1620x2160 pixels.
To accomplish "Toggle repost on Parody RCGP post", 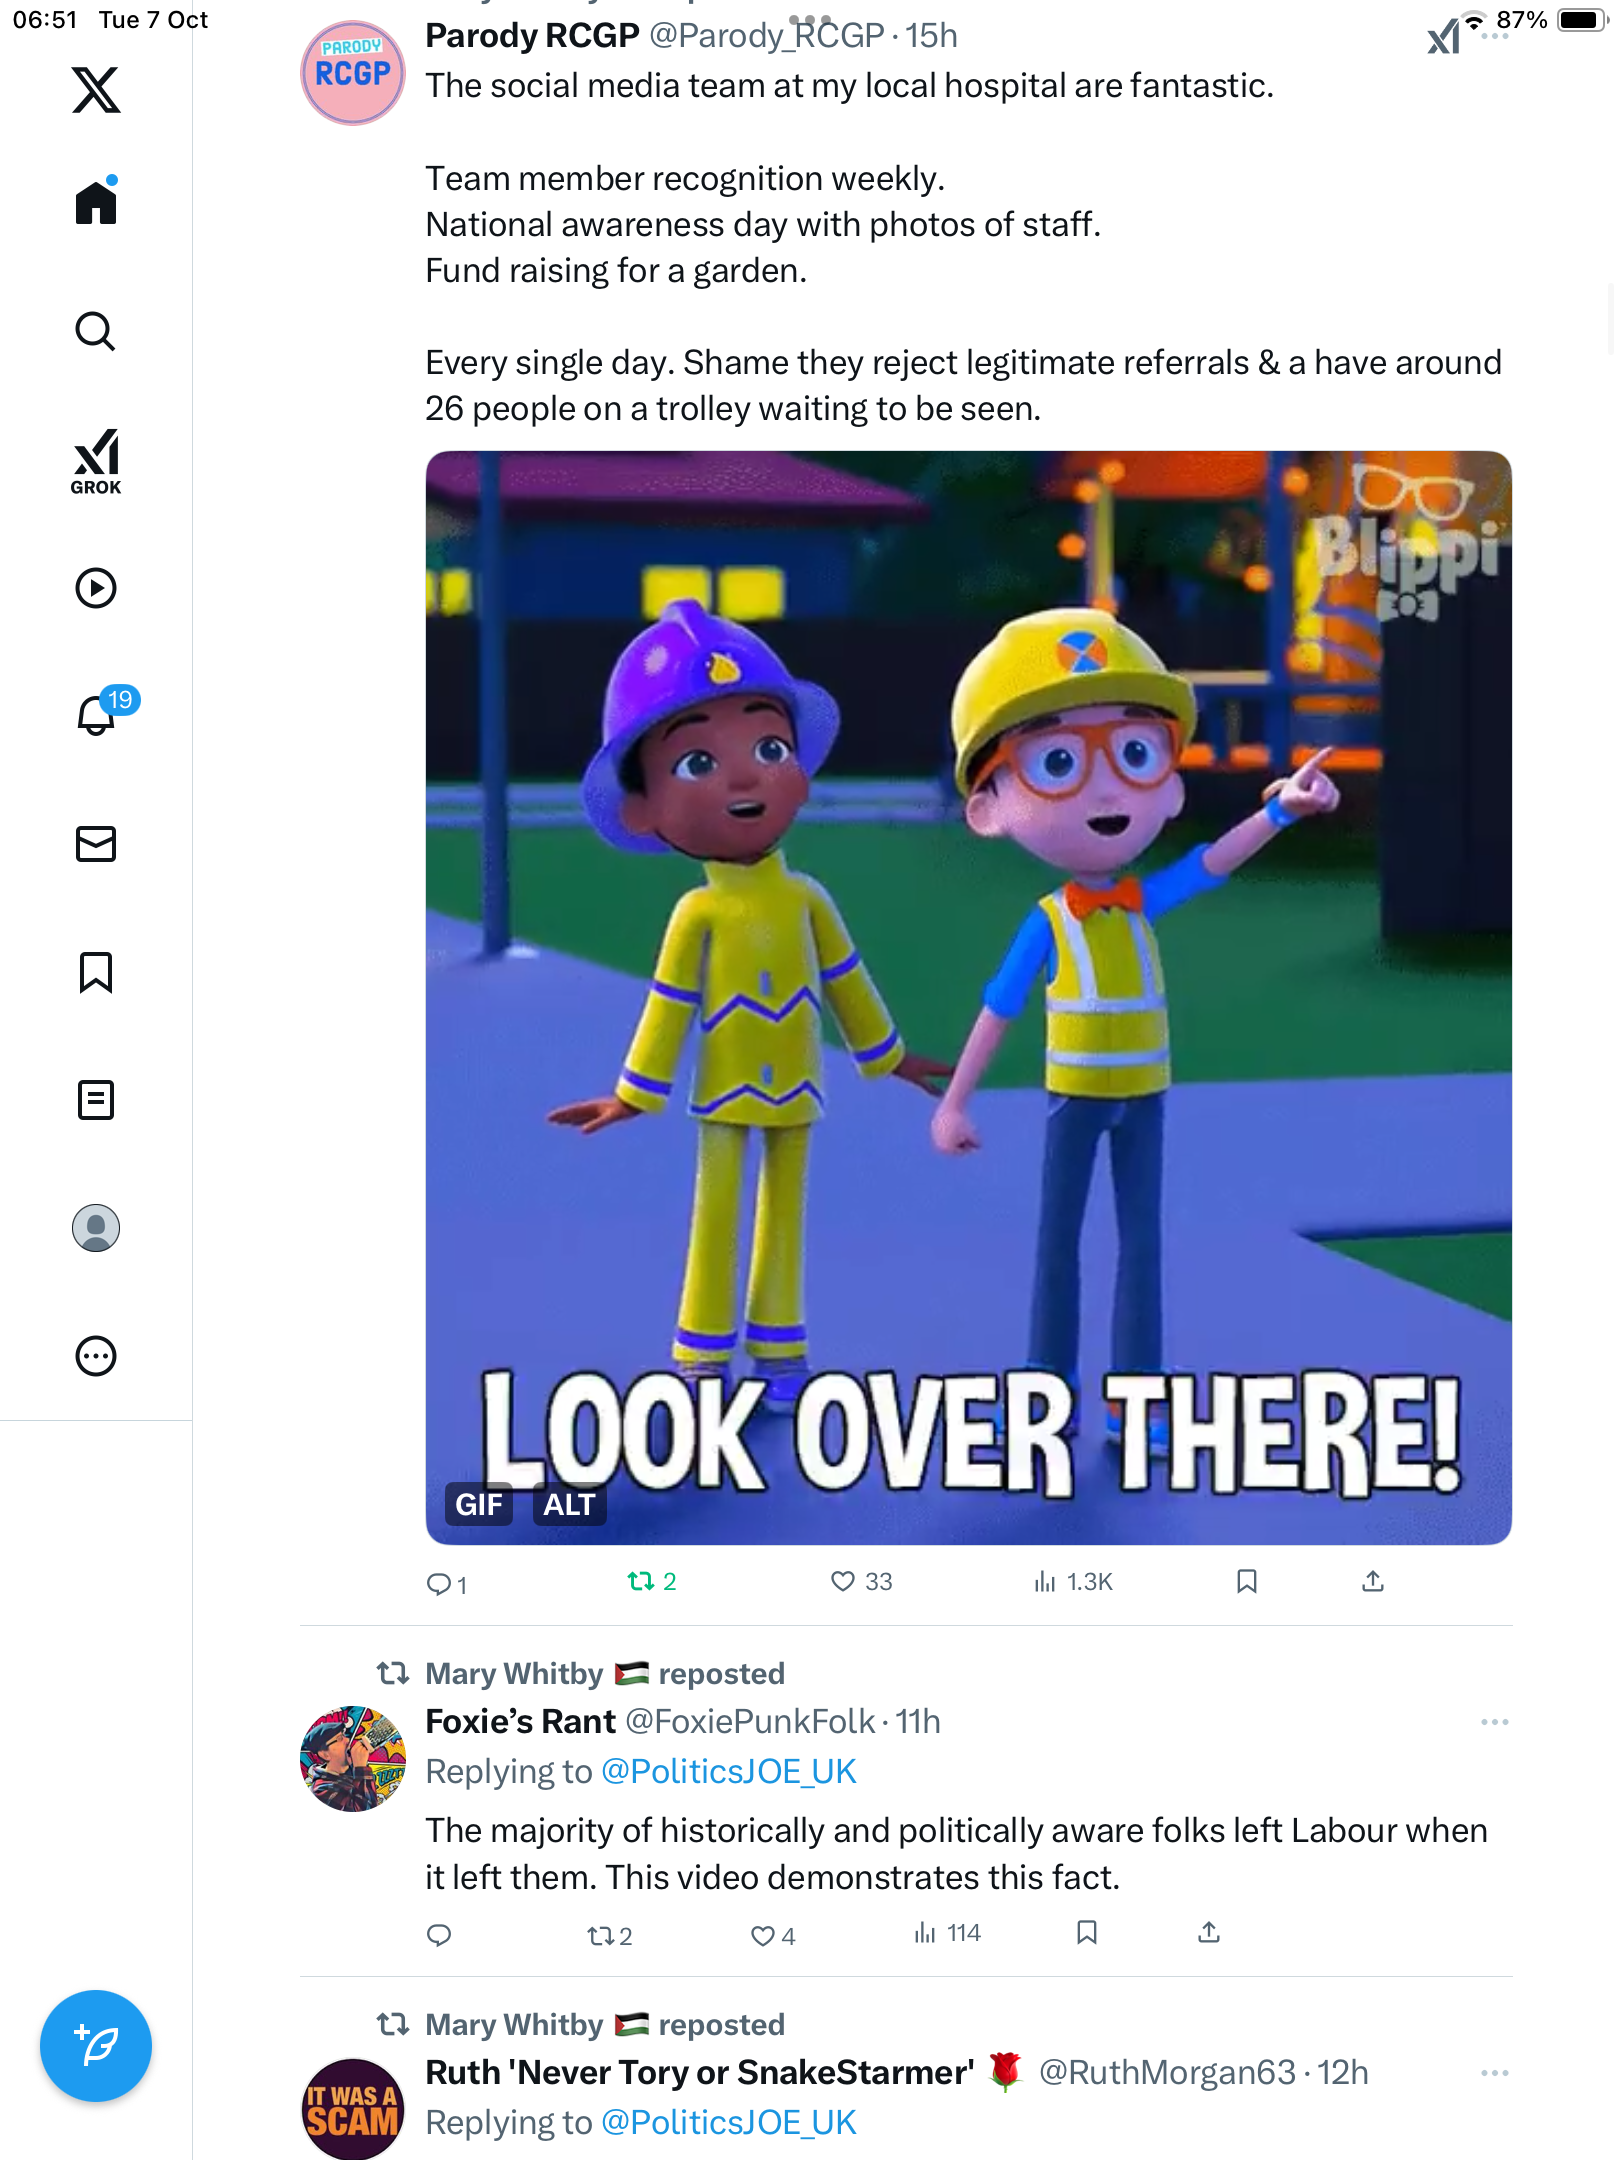I will [x=641, y=1581].
